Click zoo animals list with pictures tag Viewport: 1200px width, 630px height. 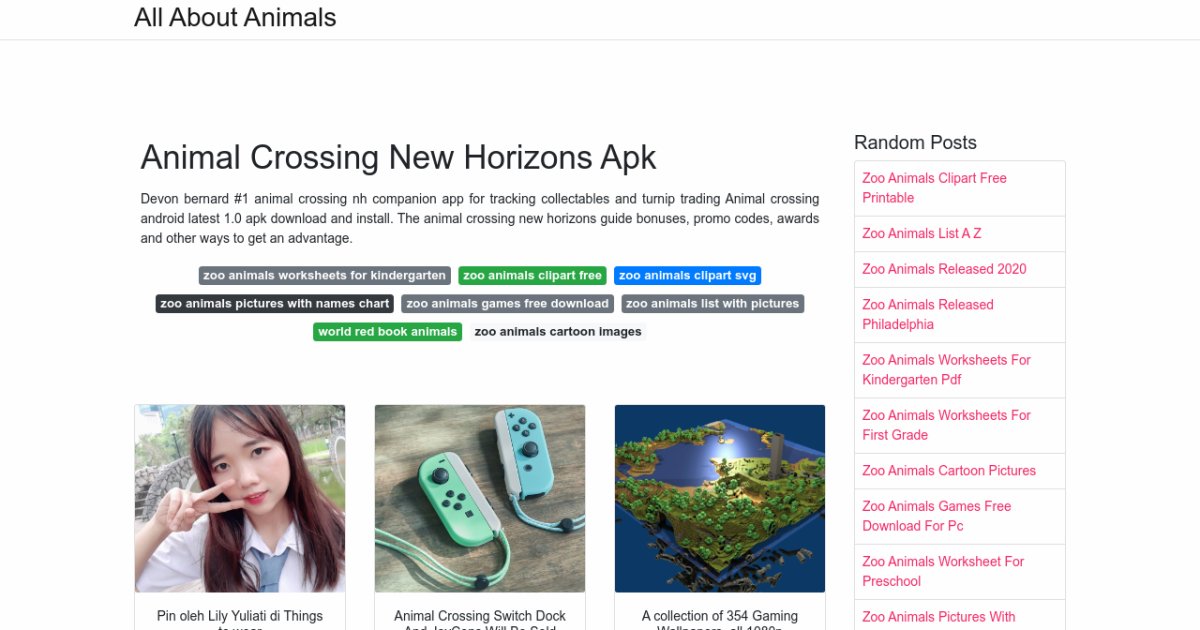pyautogui.click(x=712, y=304)
